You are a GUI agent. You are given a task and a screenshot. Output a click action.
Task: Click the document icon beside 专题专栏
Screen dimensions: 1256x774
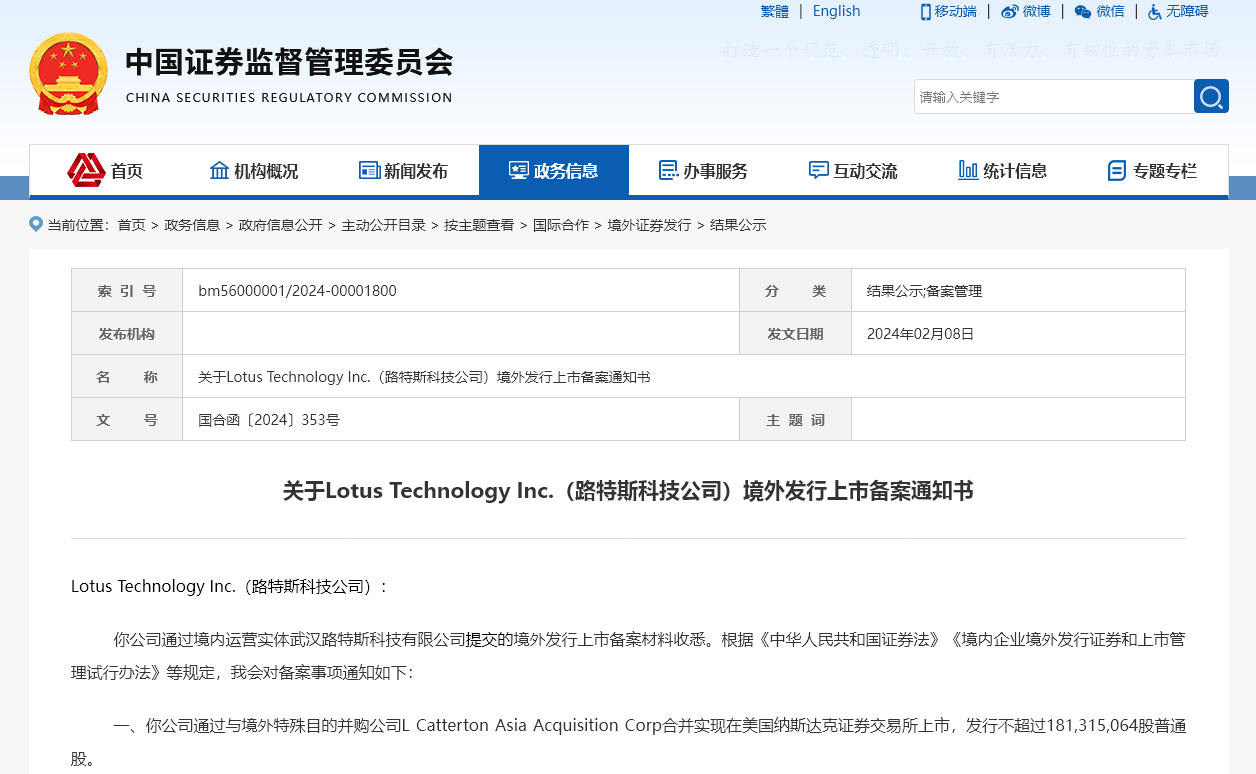[x=1117, y=170]
